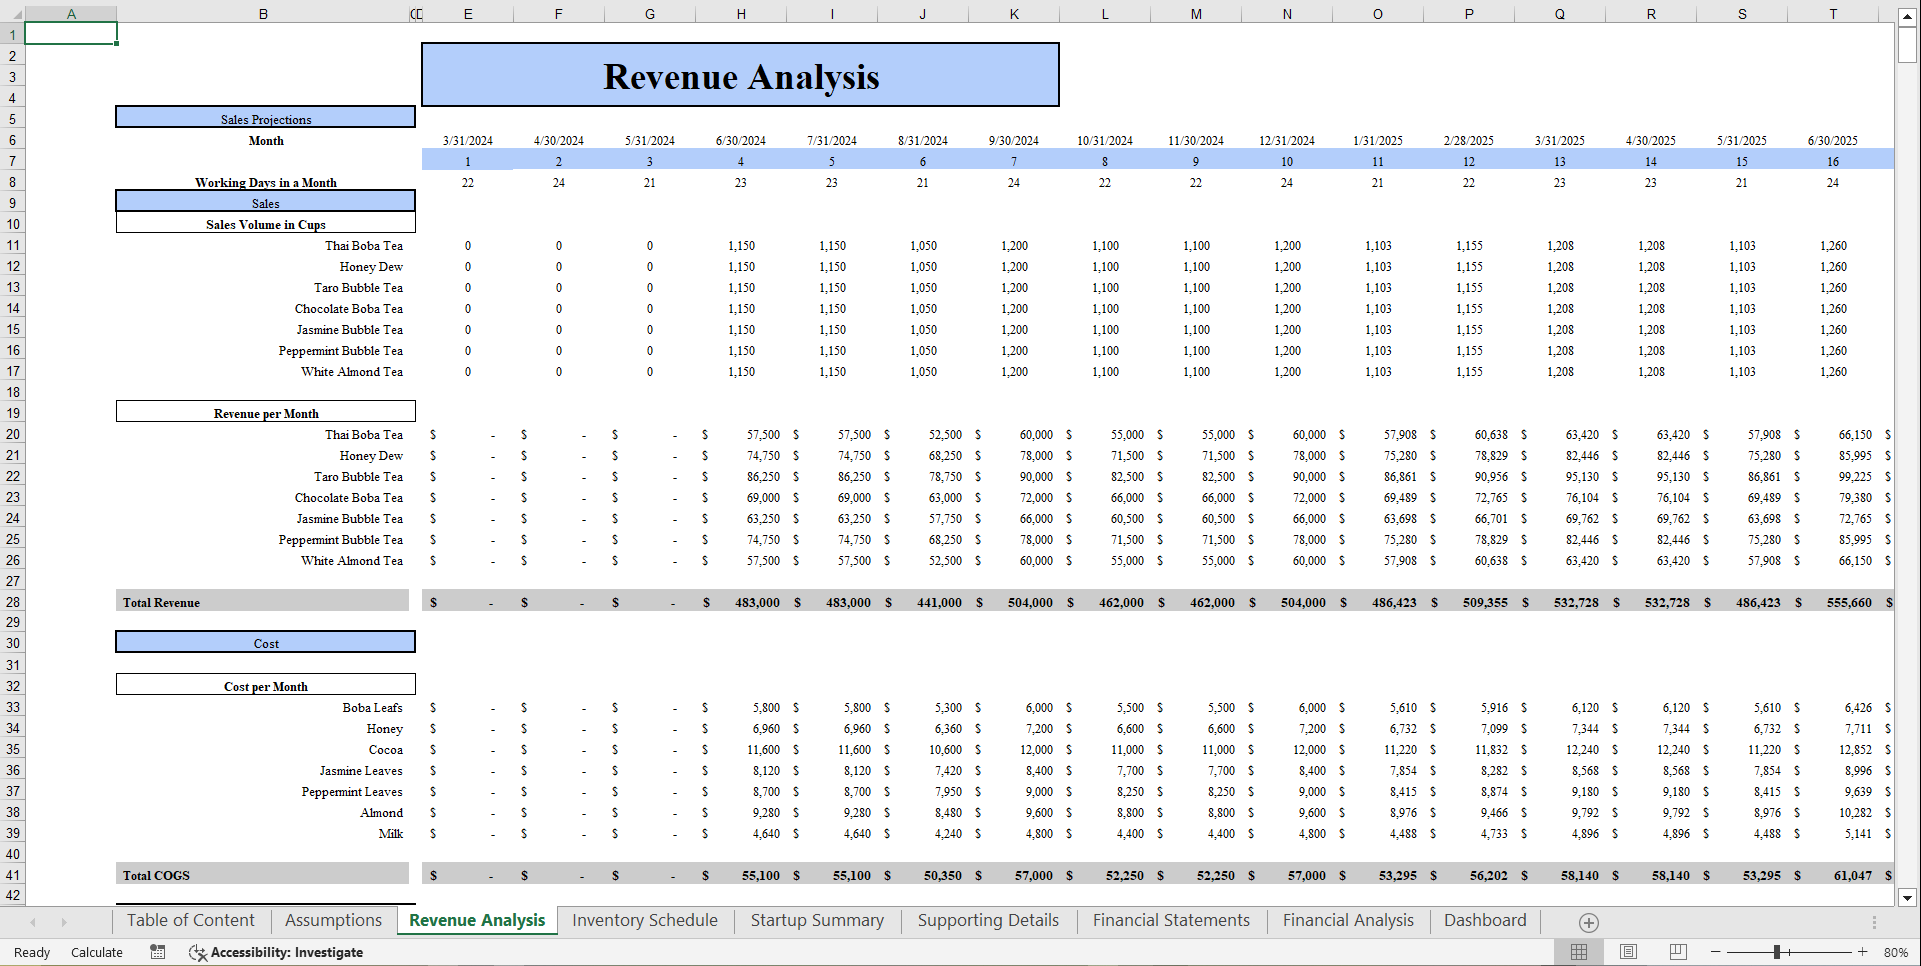The height and width of the screenshot is (966, 1921).
Task: Add a new worksheet with the plus icon
Action: coord(1588,921)
